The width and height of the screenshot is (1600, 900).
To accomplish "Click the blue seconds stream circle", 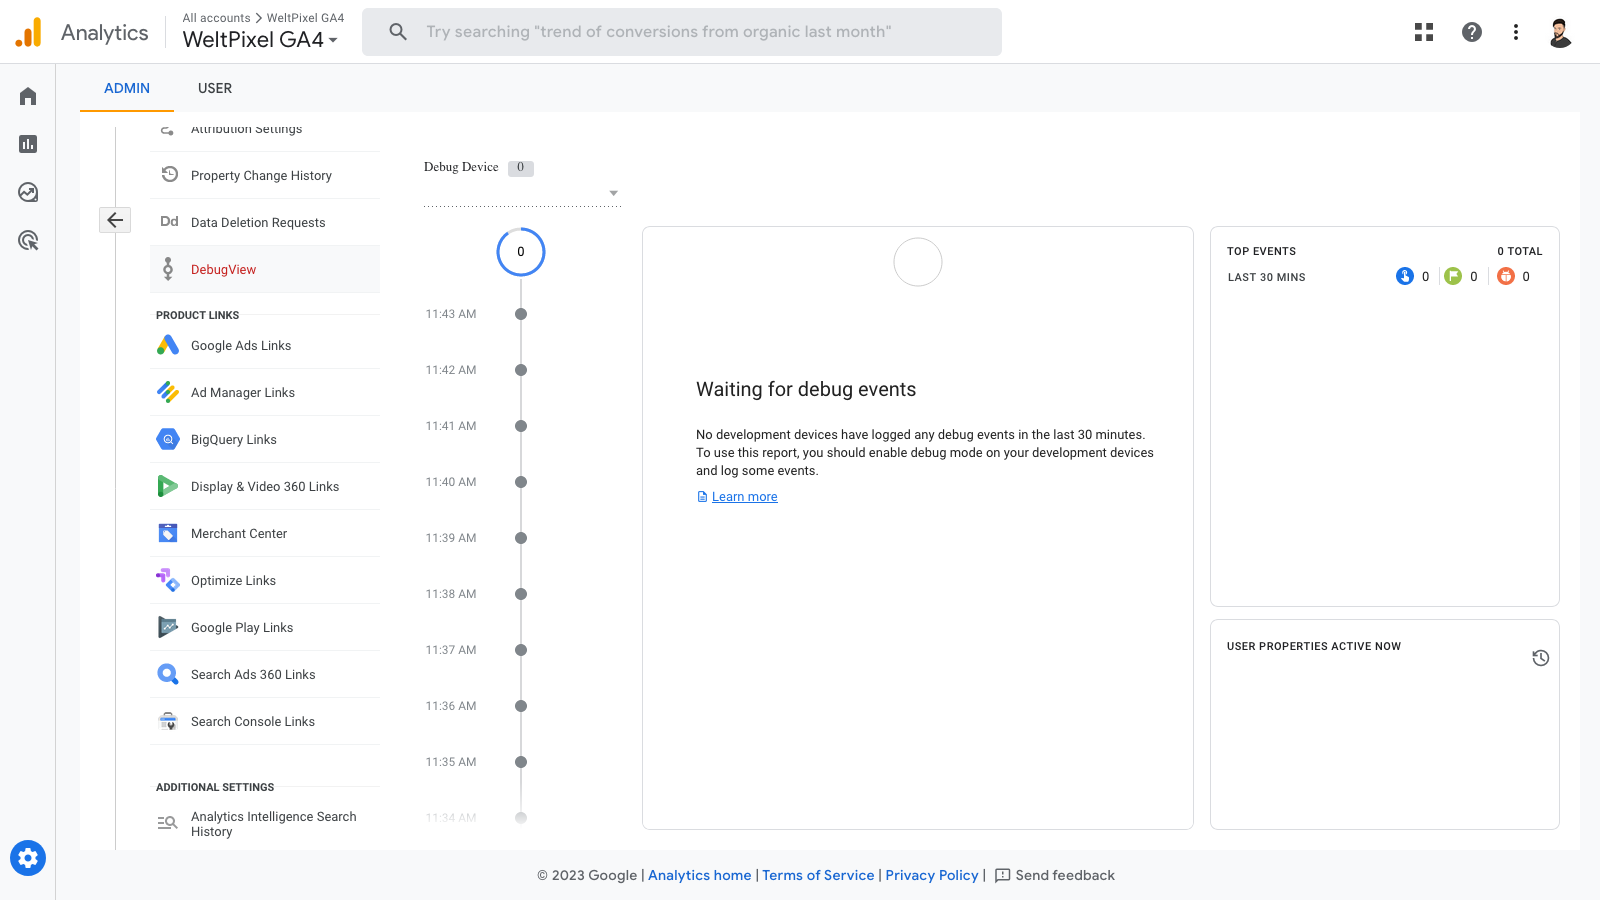I will pyautogui.click(x=521, y=252).
